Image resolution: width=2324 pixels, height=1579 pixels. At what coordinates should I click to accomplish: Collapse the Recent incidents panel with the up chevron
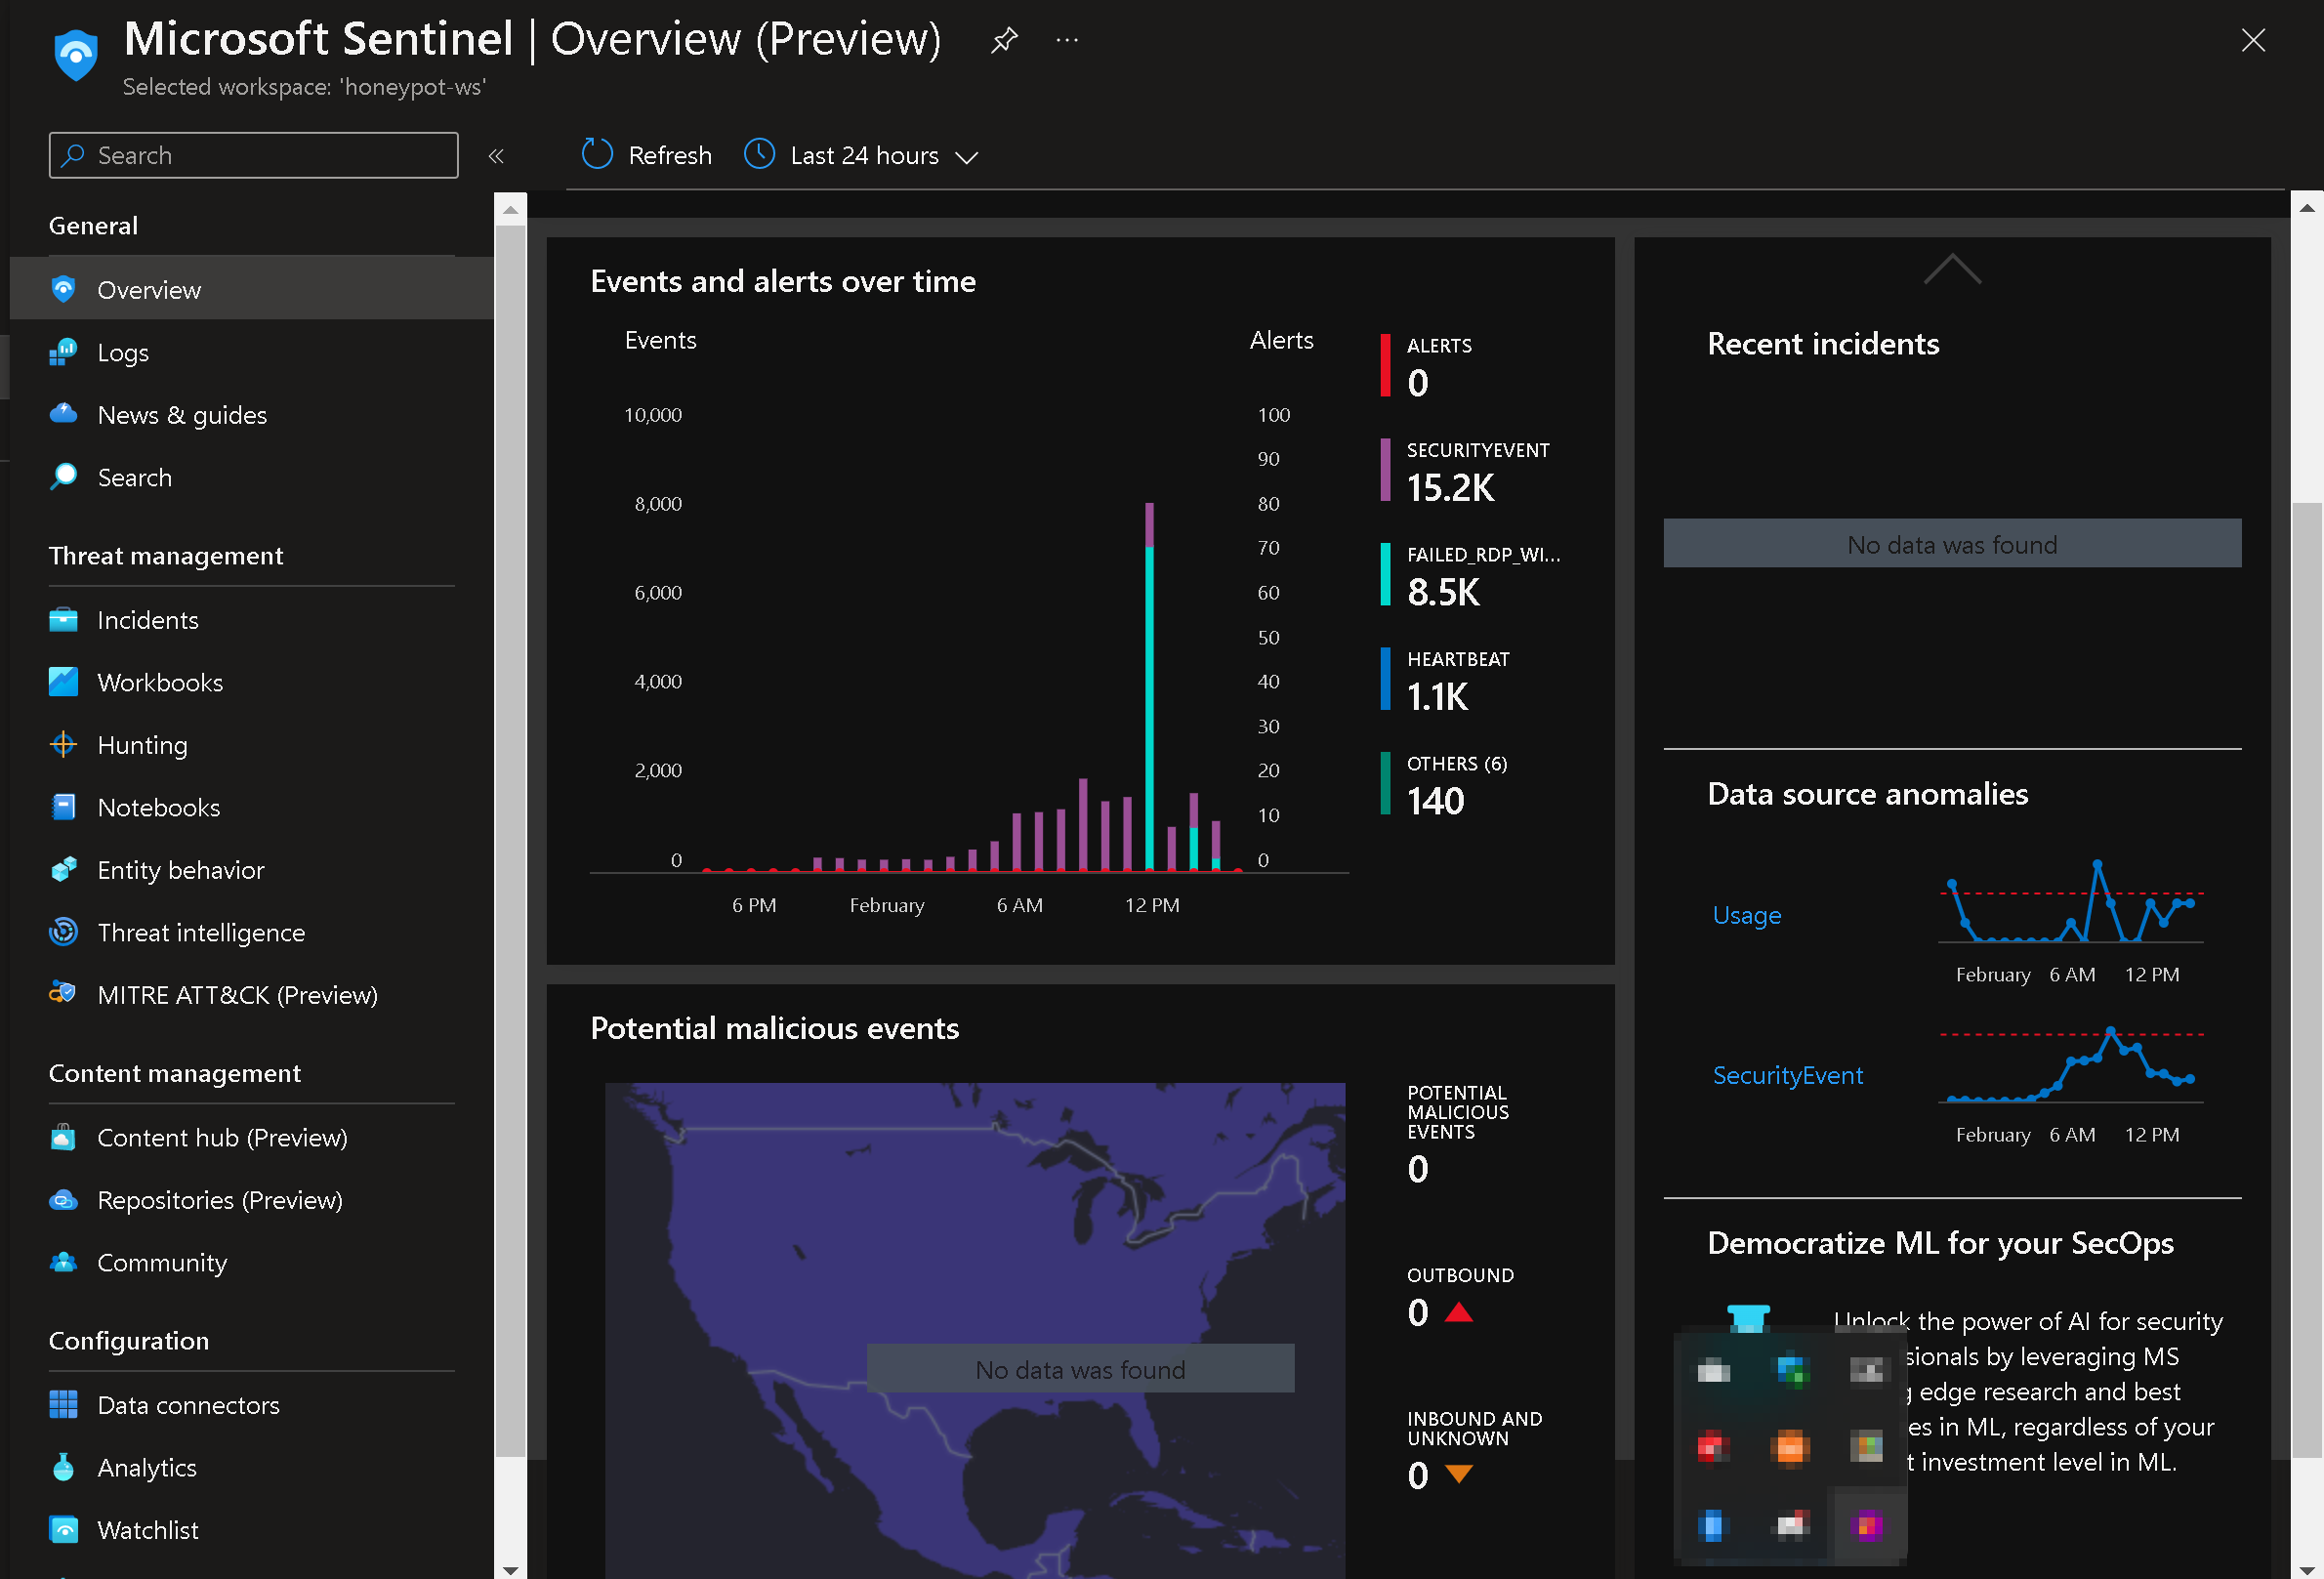1952,269
